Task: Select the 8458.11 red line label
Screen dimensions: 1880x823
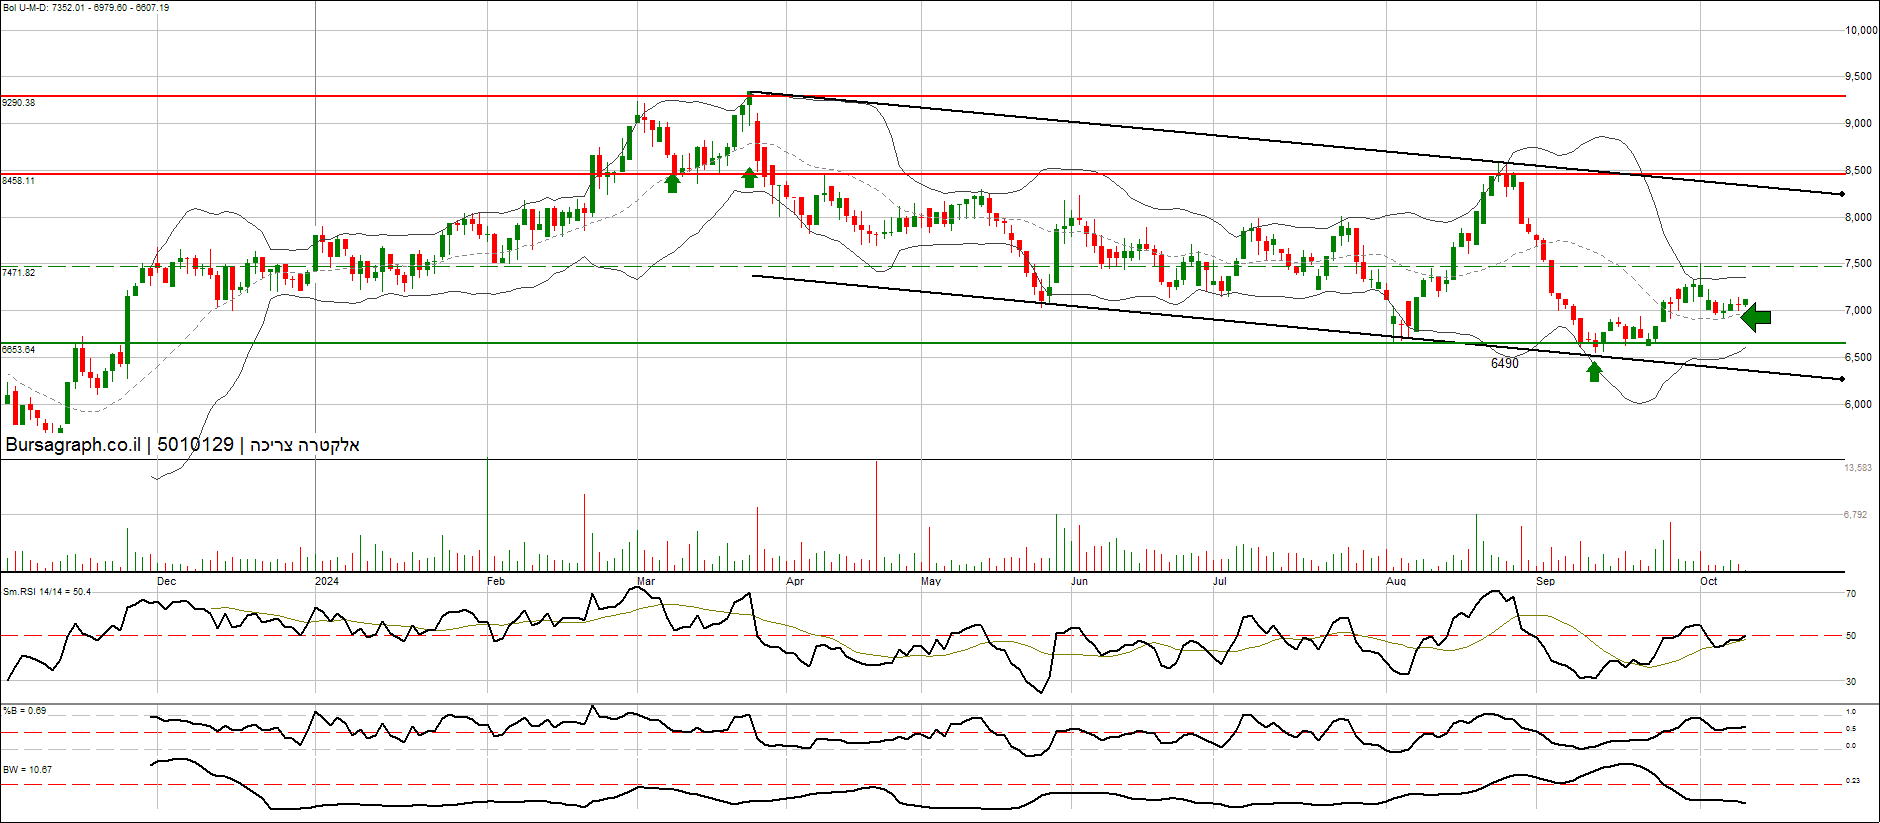Action: 19,181
